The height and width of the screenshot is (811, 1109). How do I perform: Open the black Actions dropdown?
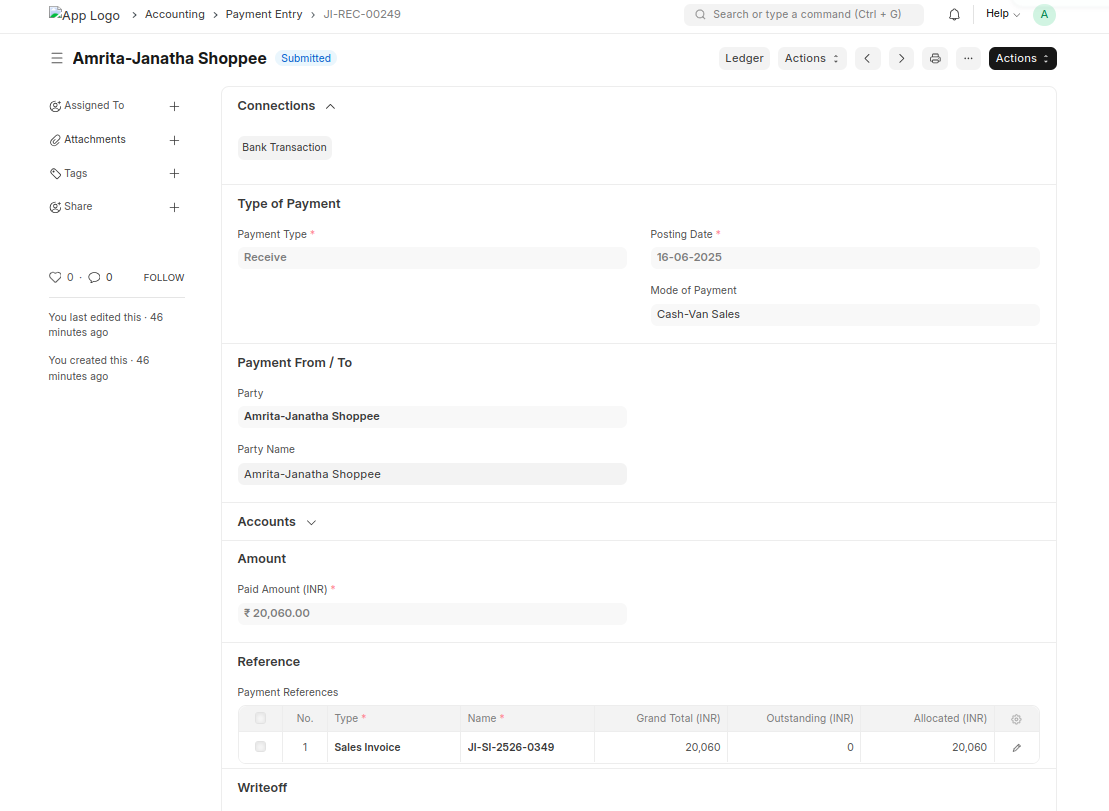coord(1022,59)
